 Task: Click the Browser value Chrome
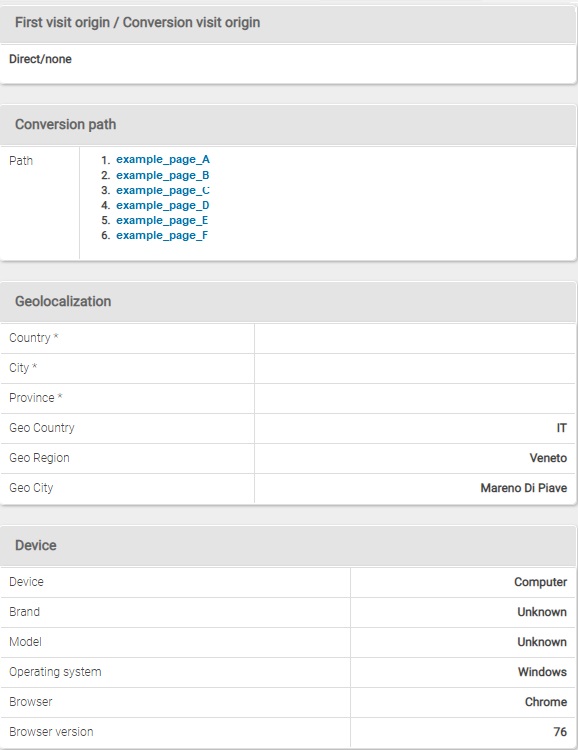tap(546, 702)
